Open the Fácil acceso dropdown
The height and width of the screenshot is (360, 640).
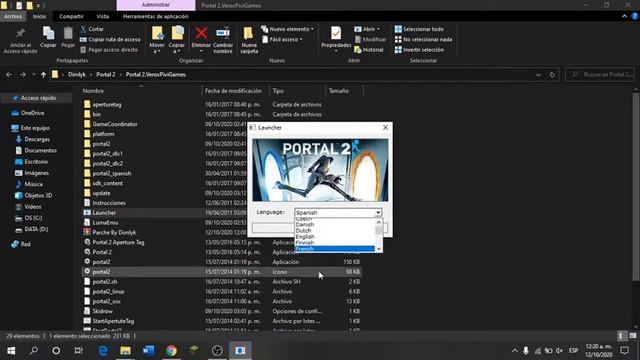point(282,39)
